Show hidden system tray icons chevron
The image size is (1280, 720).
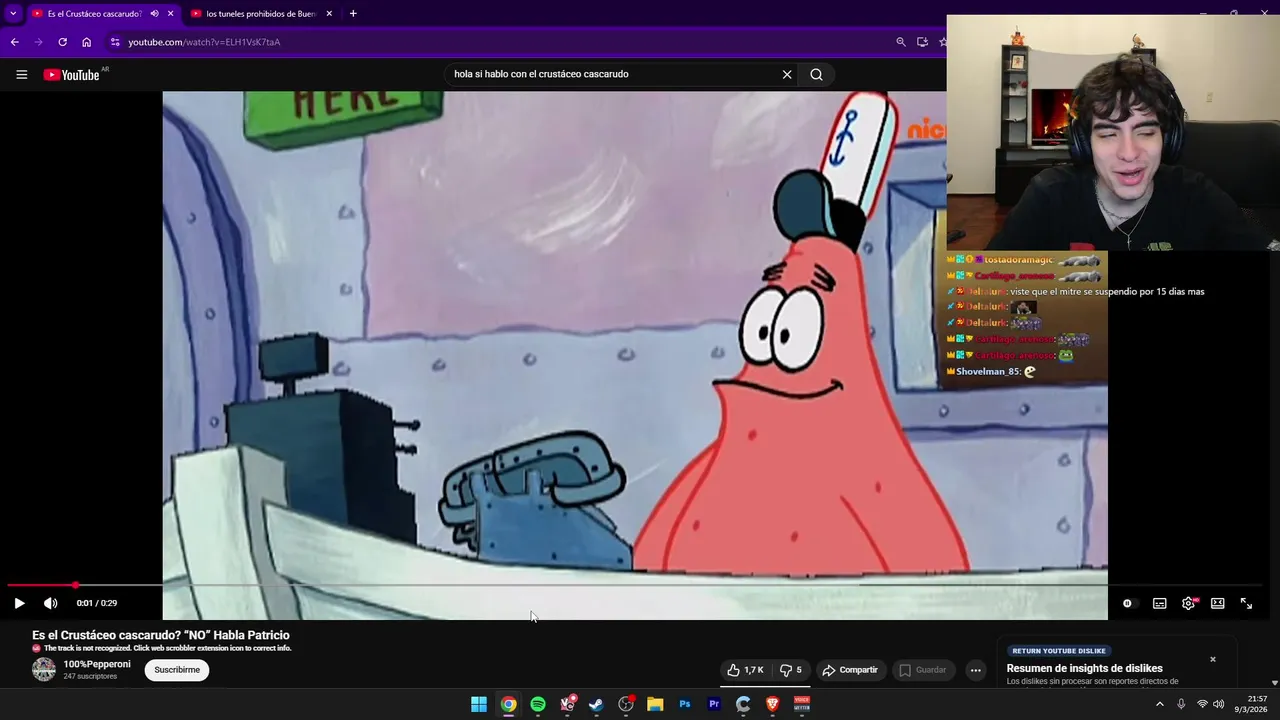pyautogui.click(x=1160, y=704)
